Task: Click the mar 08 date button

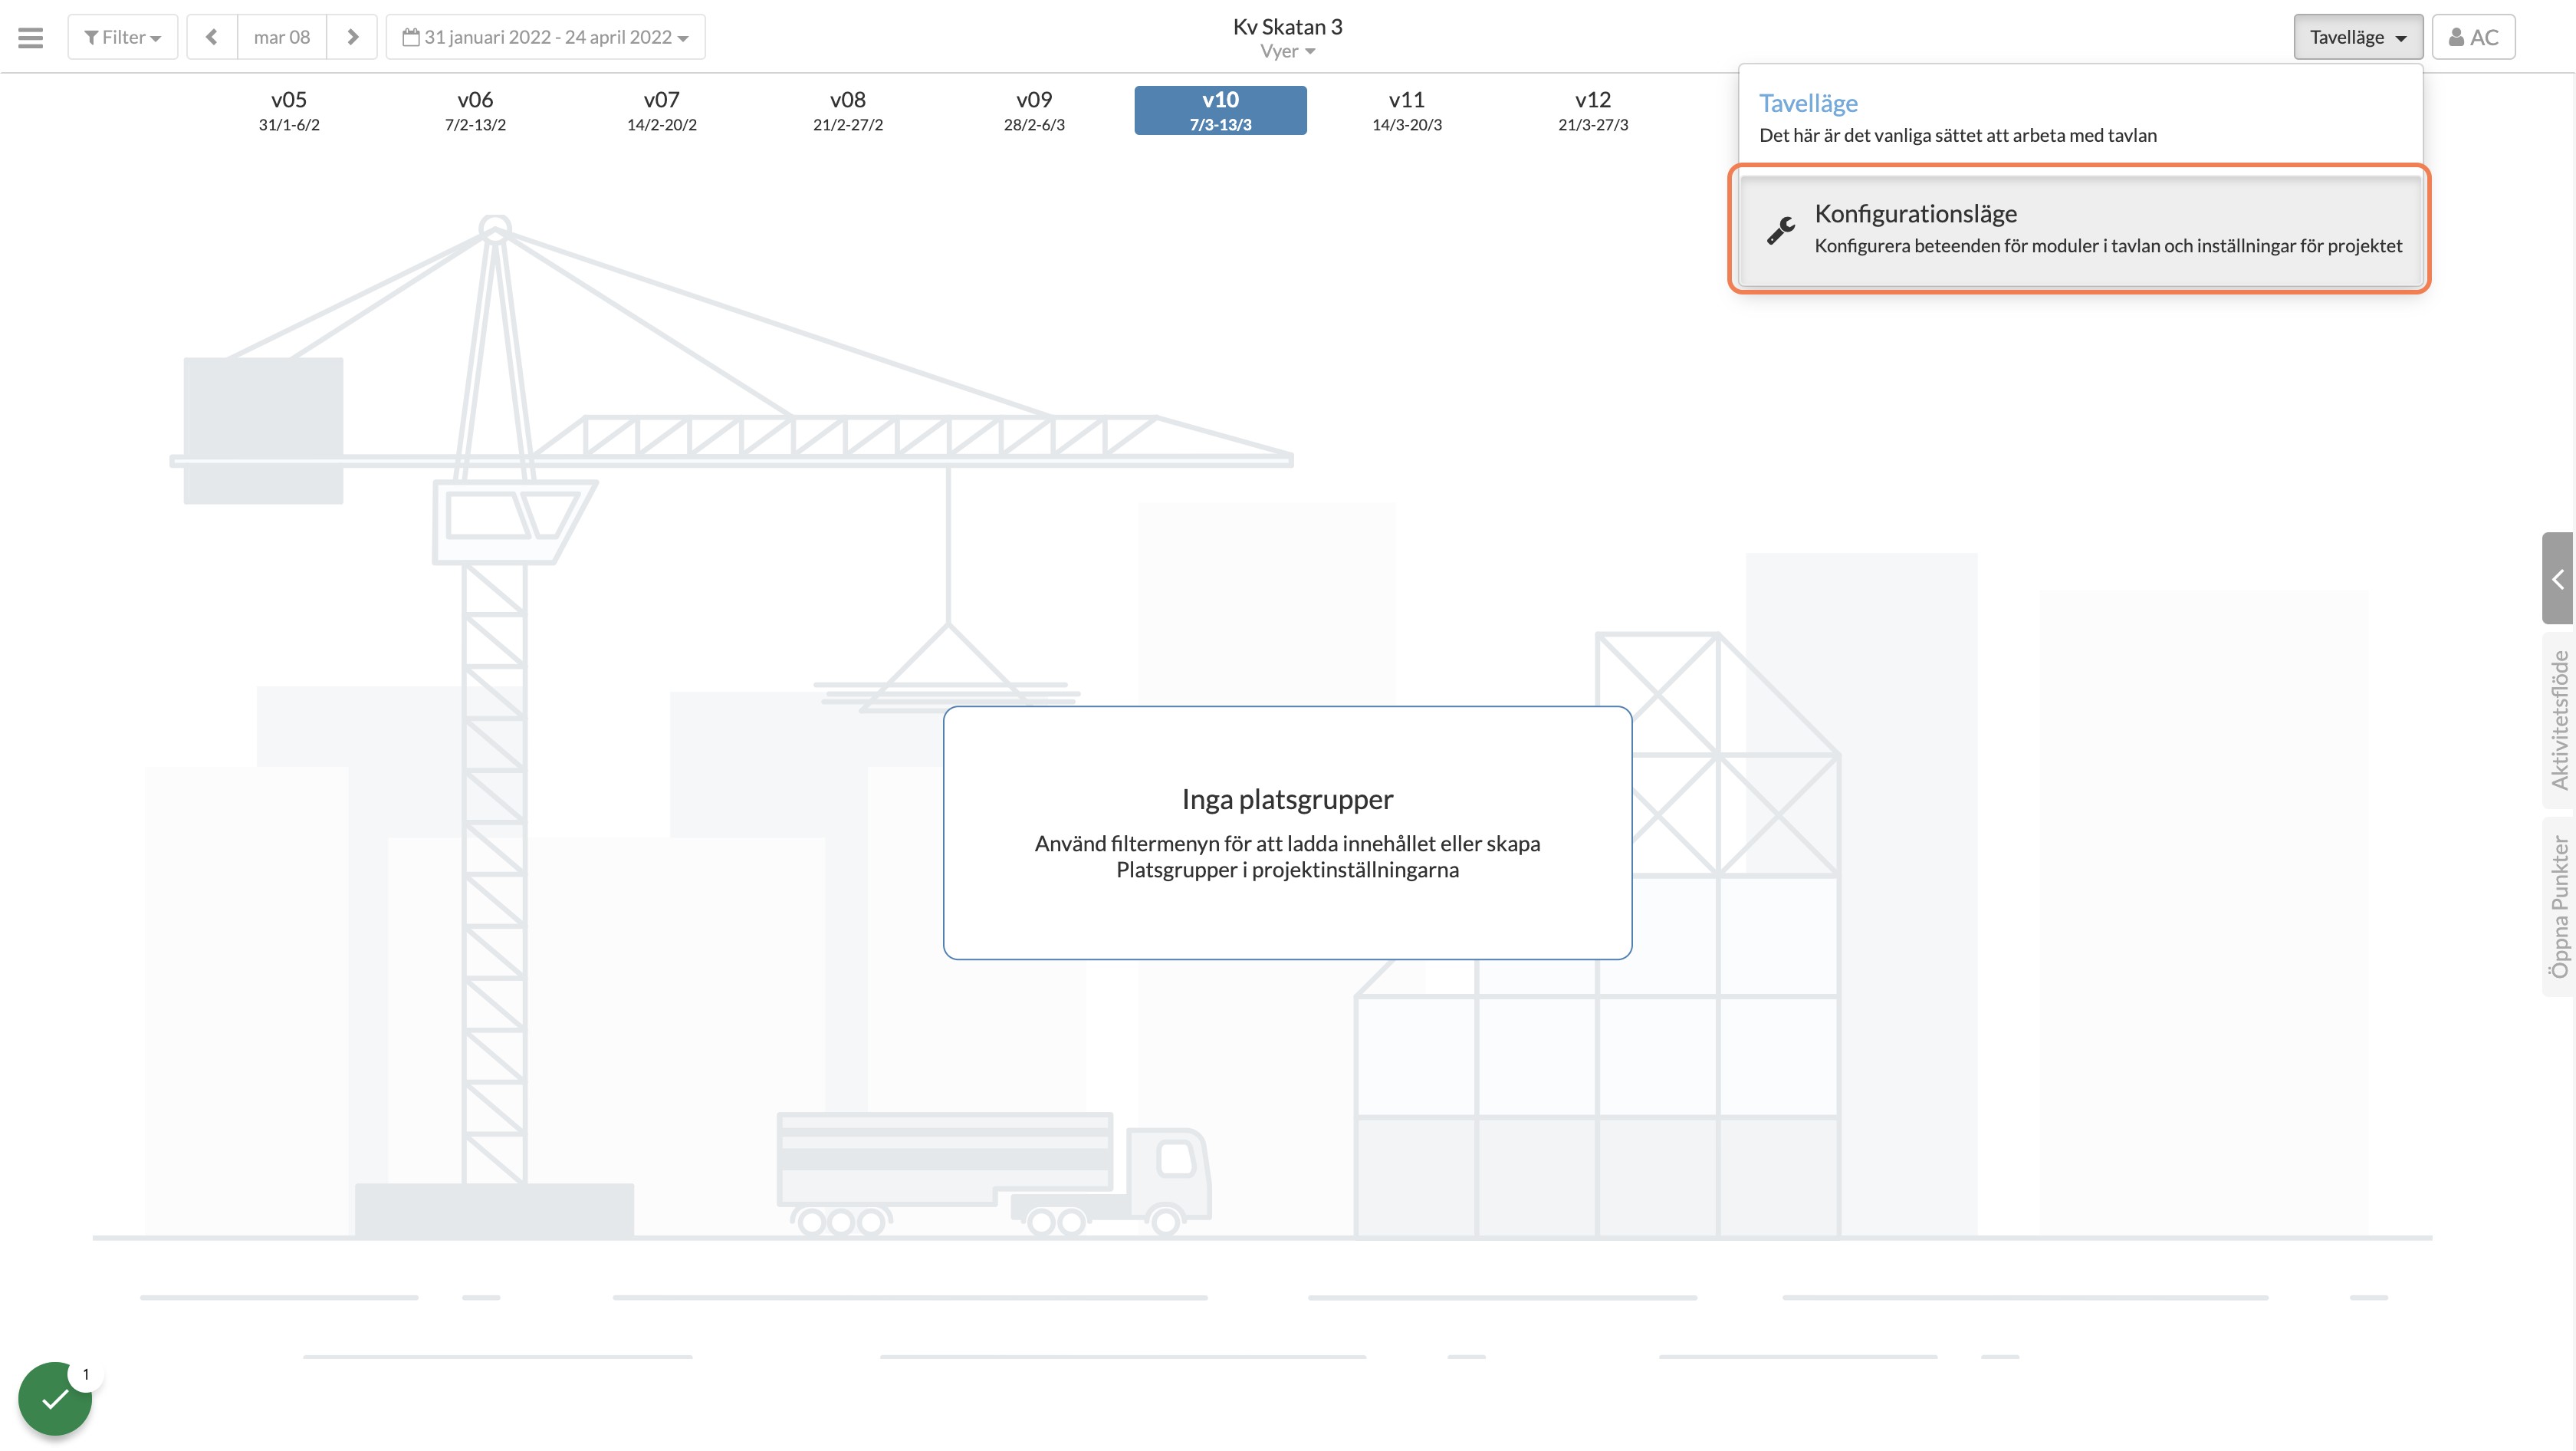Action: [282, 37]
